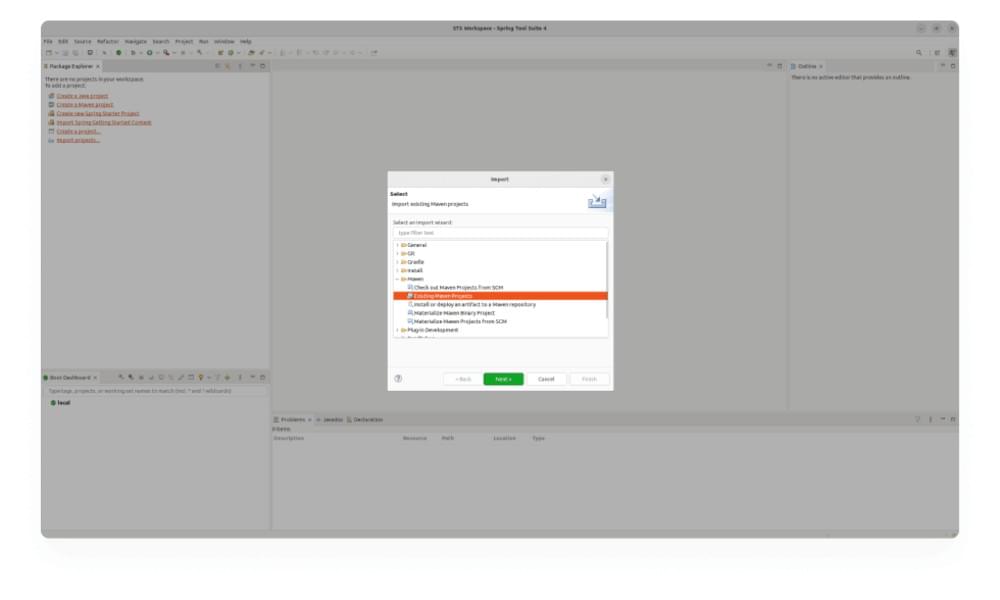This screenshot has height=600, width=1000.
Task: Switch to the Javadoc tab
Action: (331, 419)
